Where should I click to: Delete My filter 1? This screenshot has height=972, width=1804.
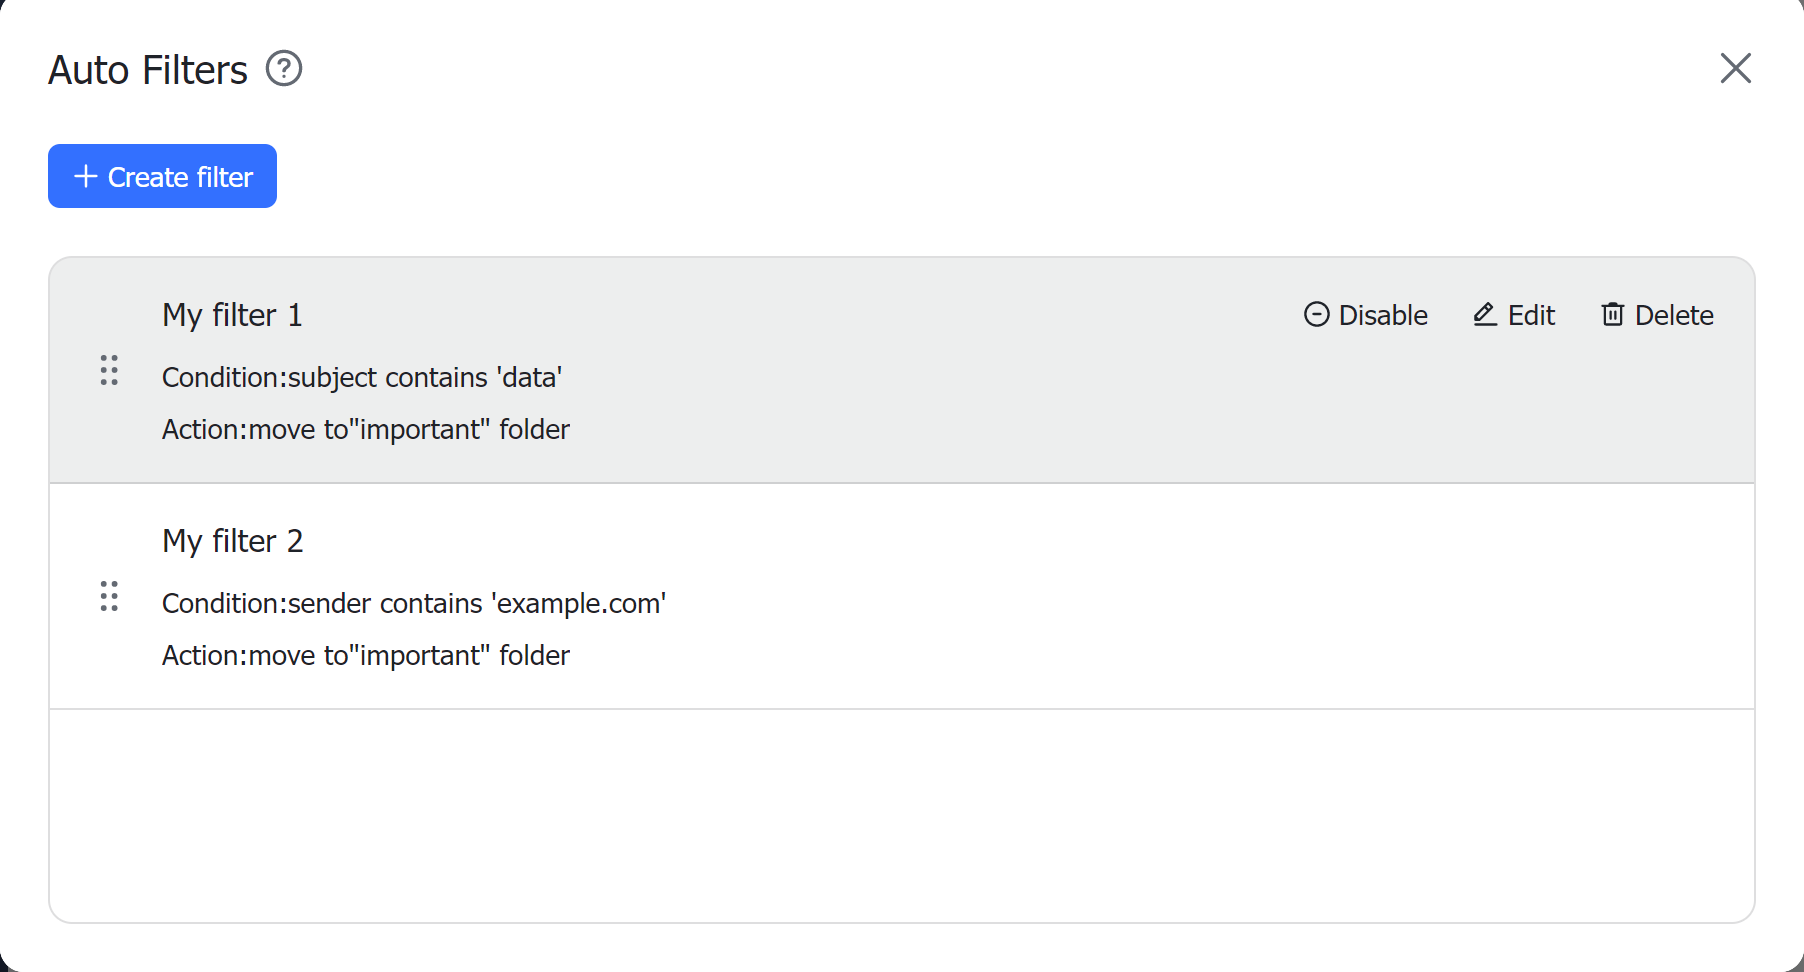pos(1656,314)
